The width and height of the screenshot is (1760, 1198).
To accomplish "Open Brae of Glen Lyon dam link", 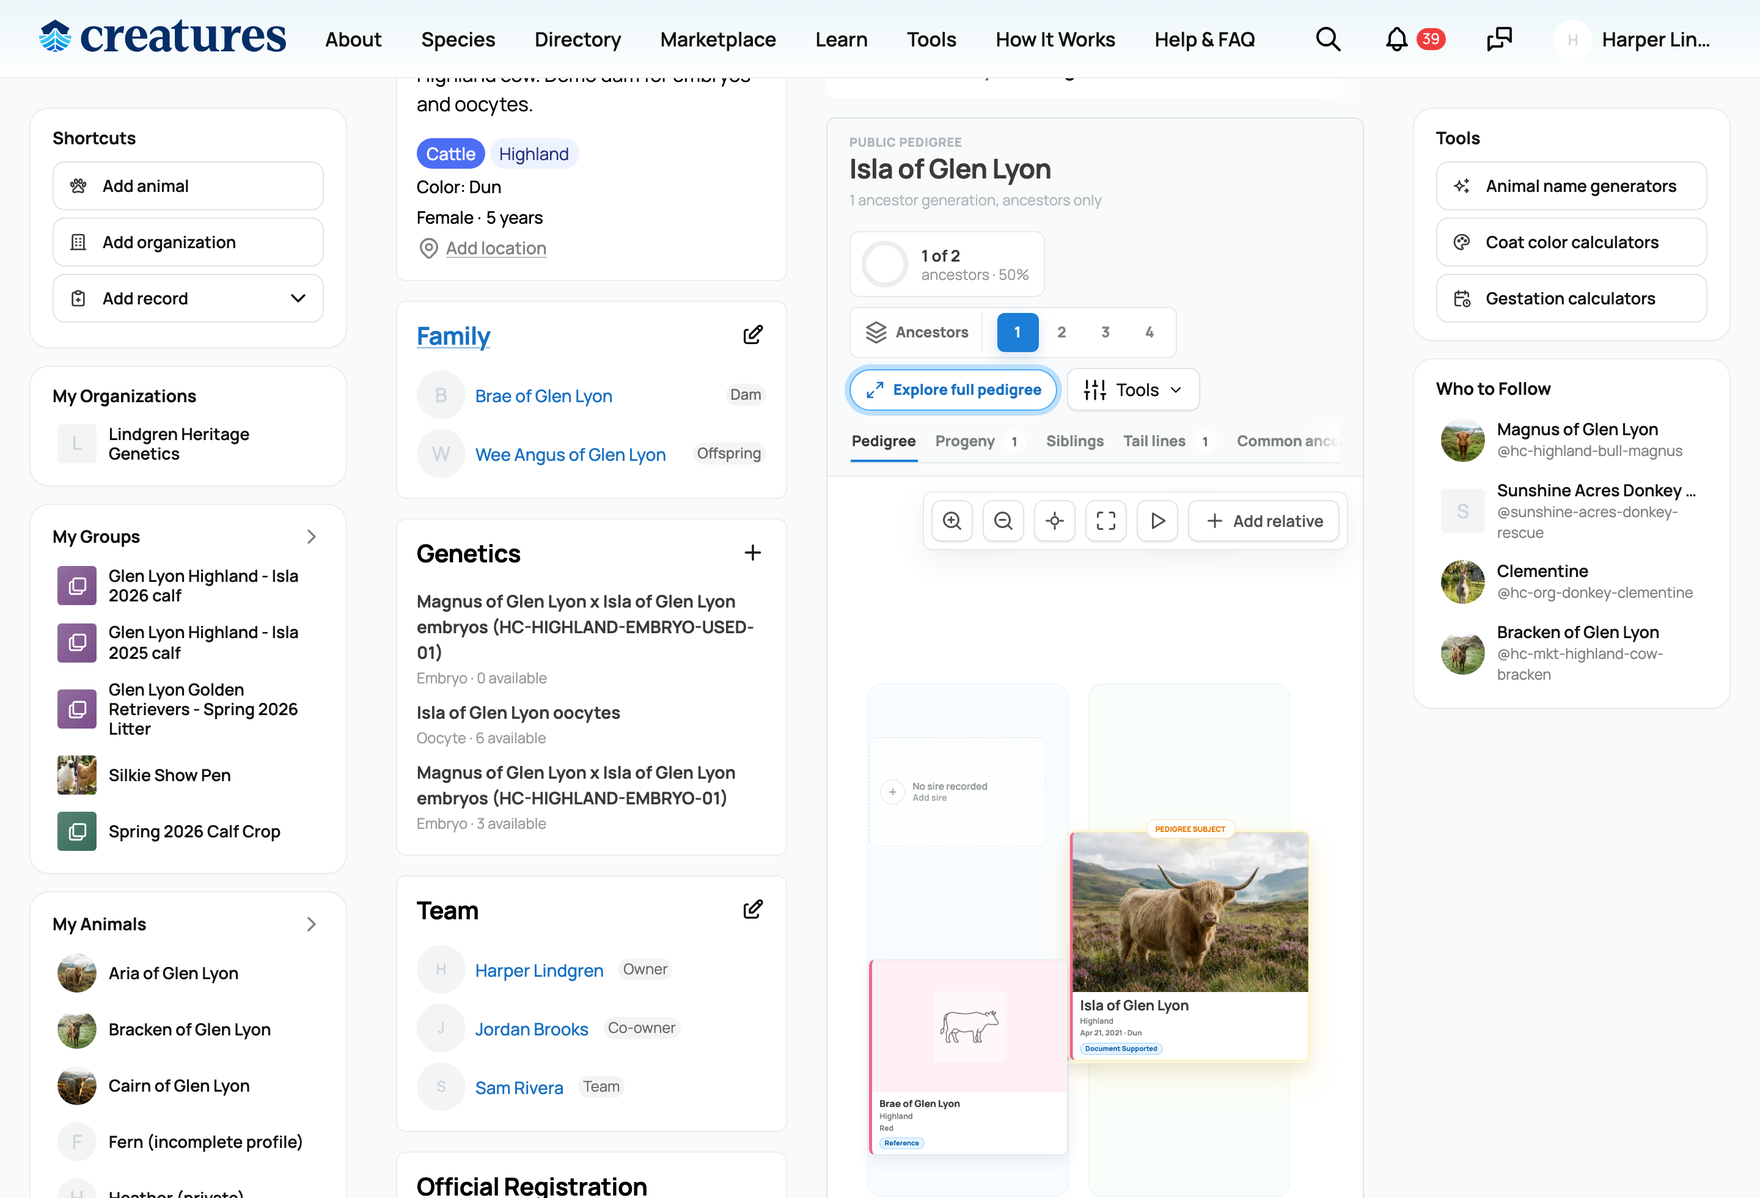I will tap(543, 396).
